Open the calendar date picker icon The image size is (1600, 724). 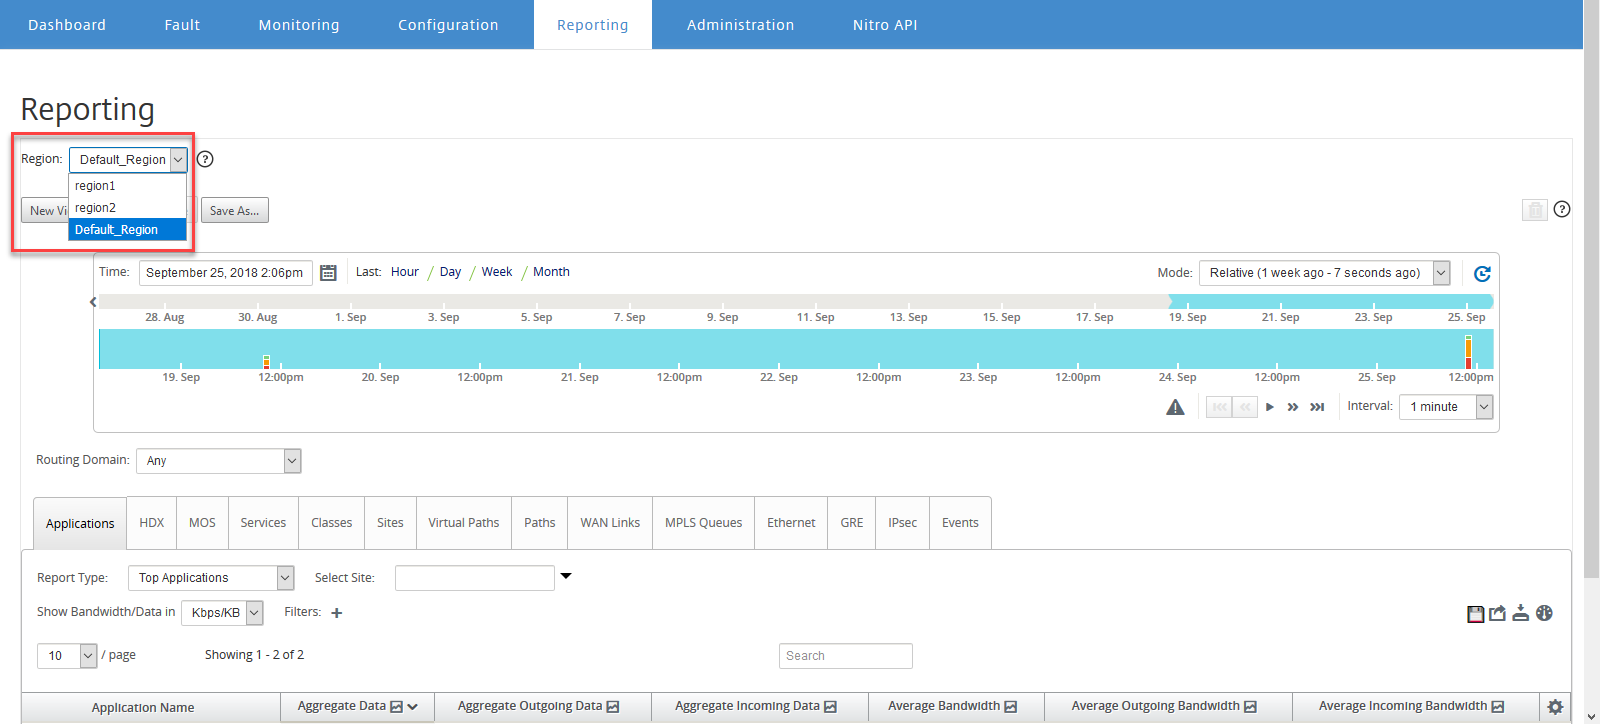[328, 273]
